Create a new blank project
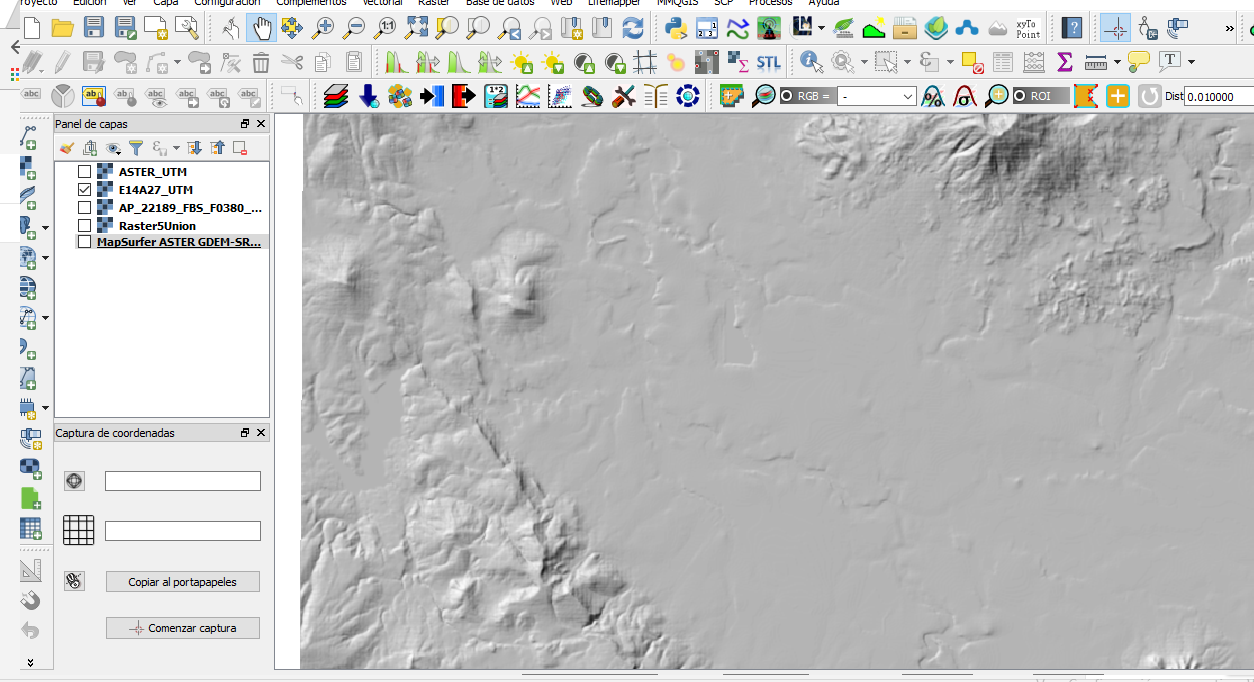The image size is (1254, 682). [32, 28]
